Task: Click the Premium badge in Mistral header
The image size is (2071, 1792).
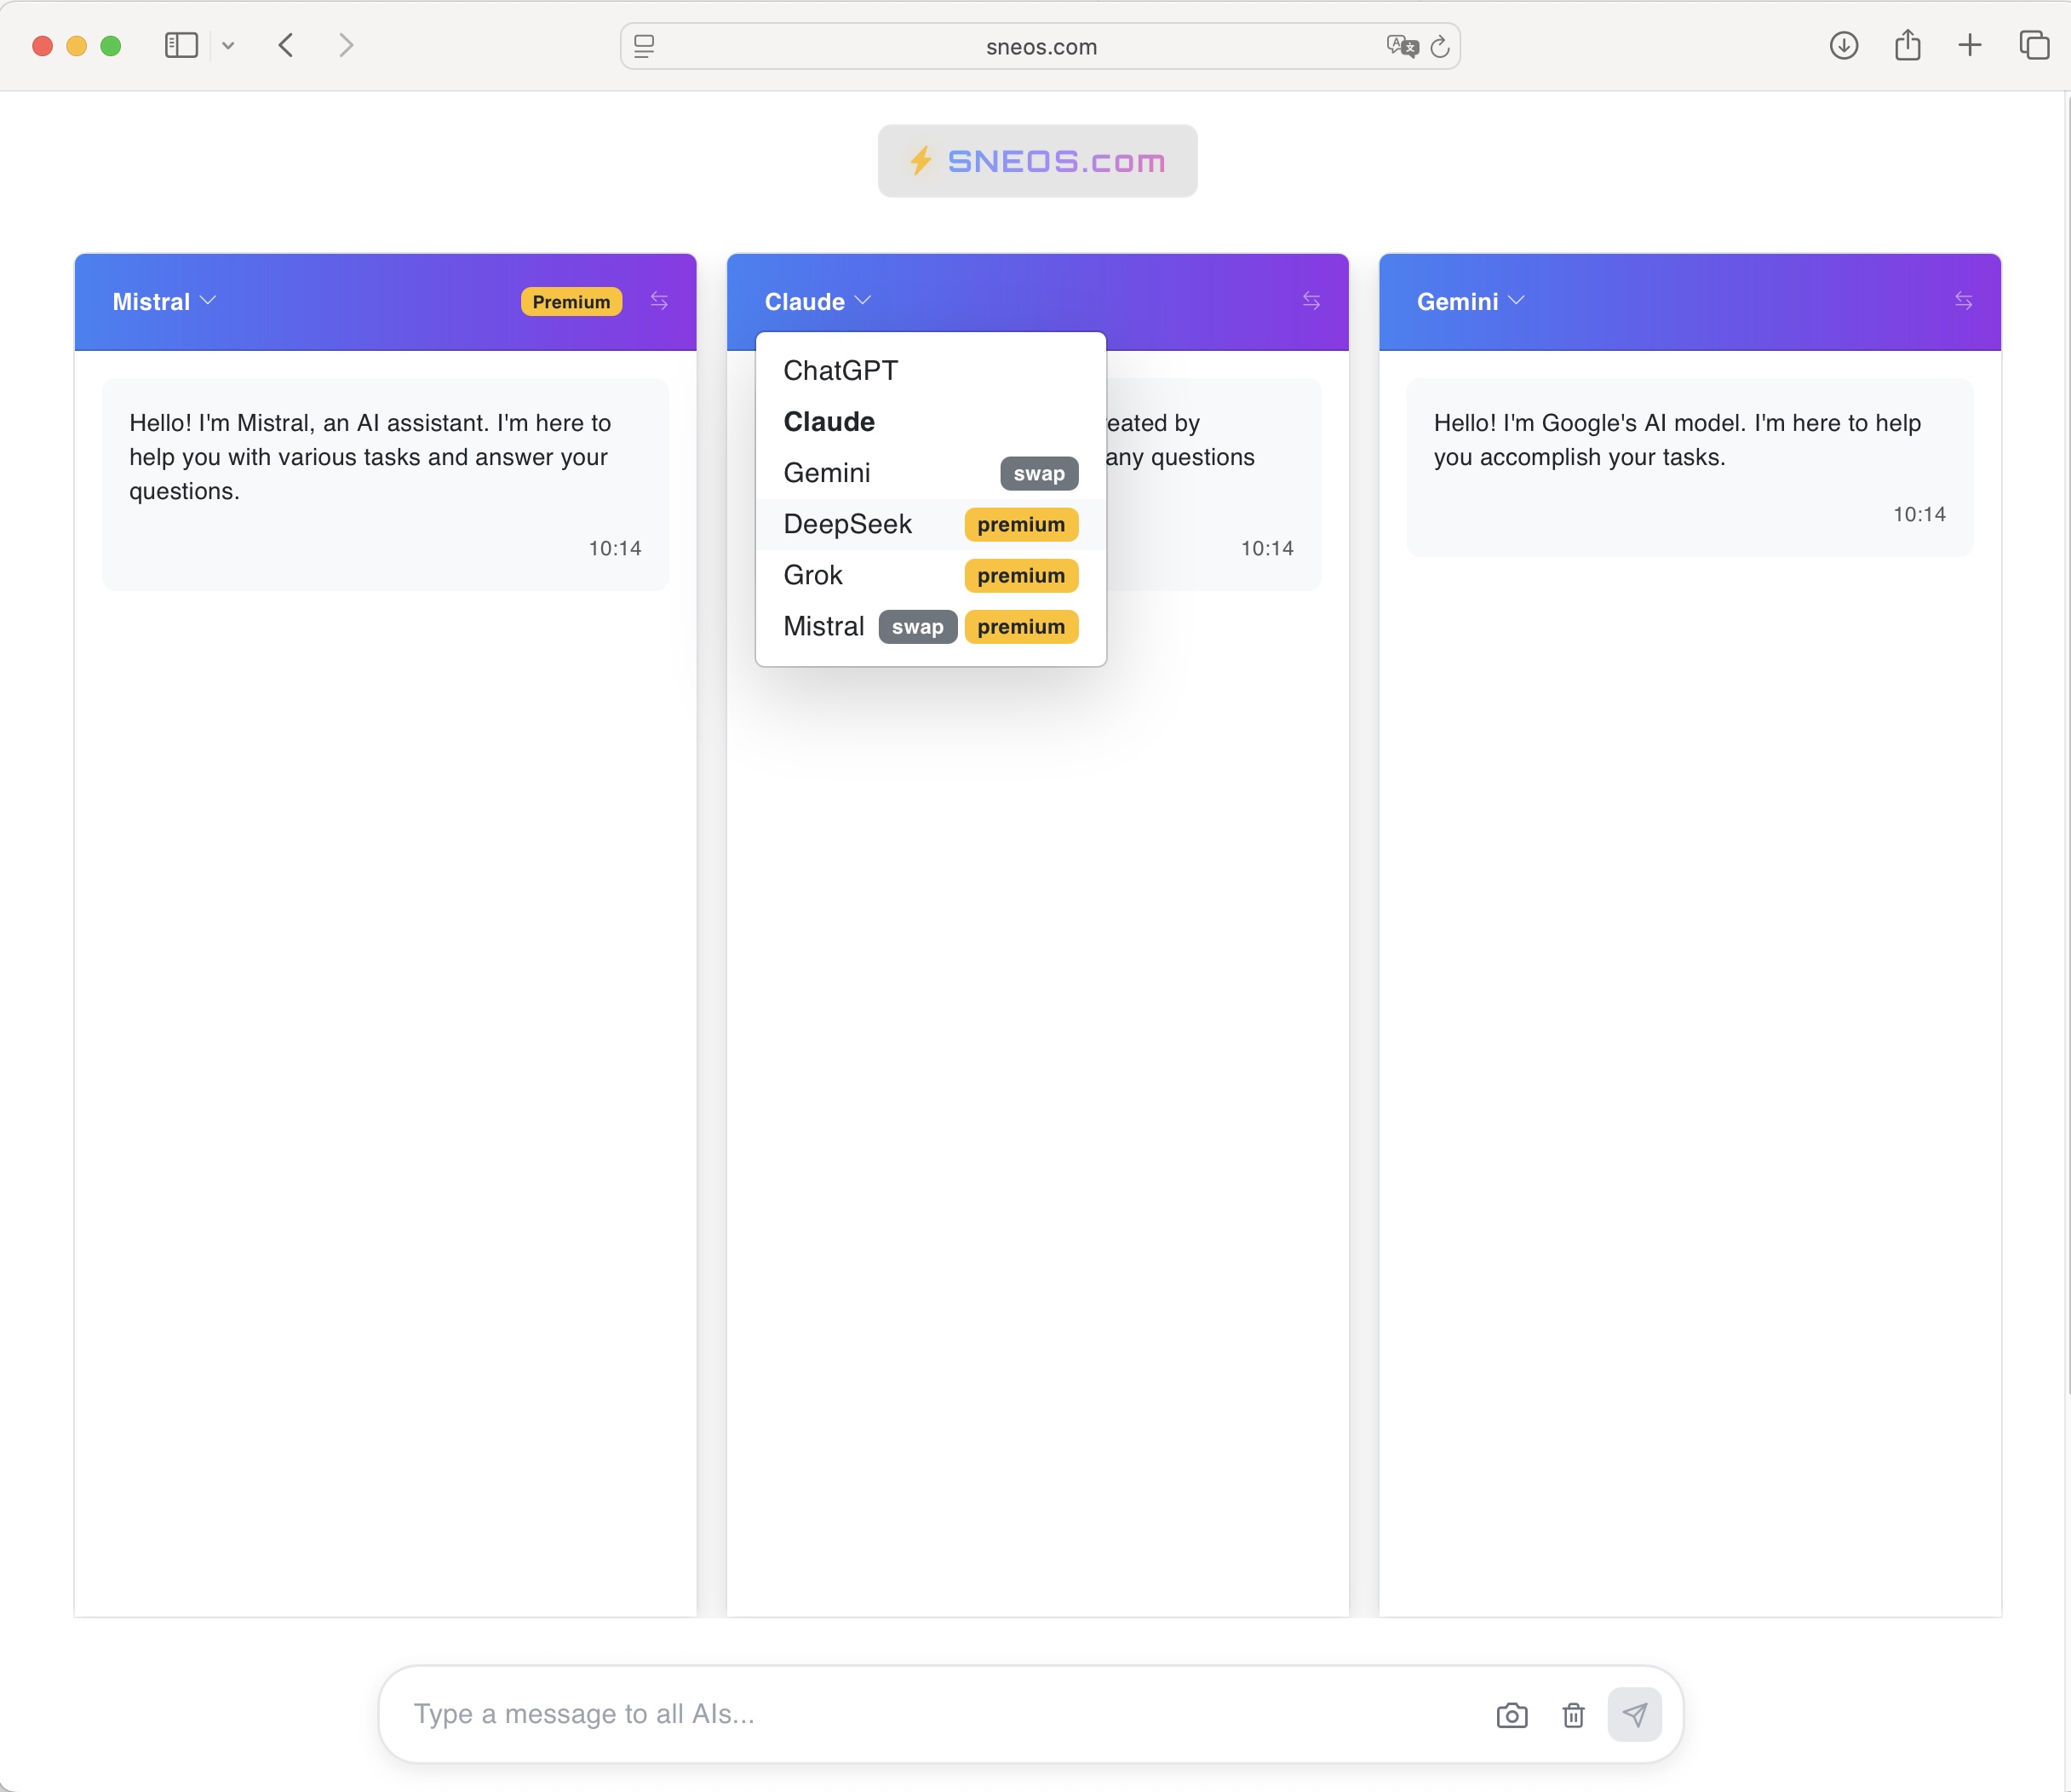Action: click(x=571, y=301)
